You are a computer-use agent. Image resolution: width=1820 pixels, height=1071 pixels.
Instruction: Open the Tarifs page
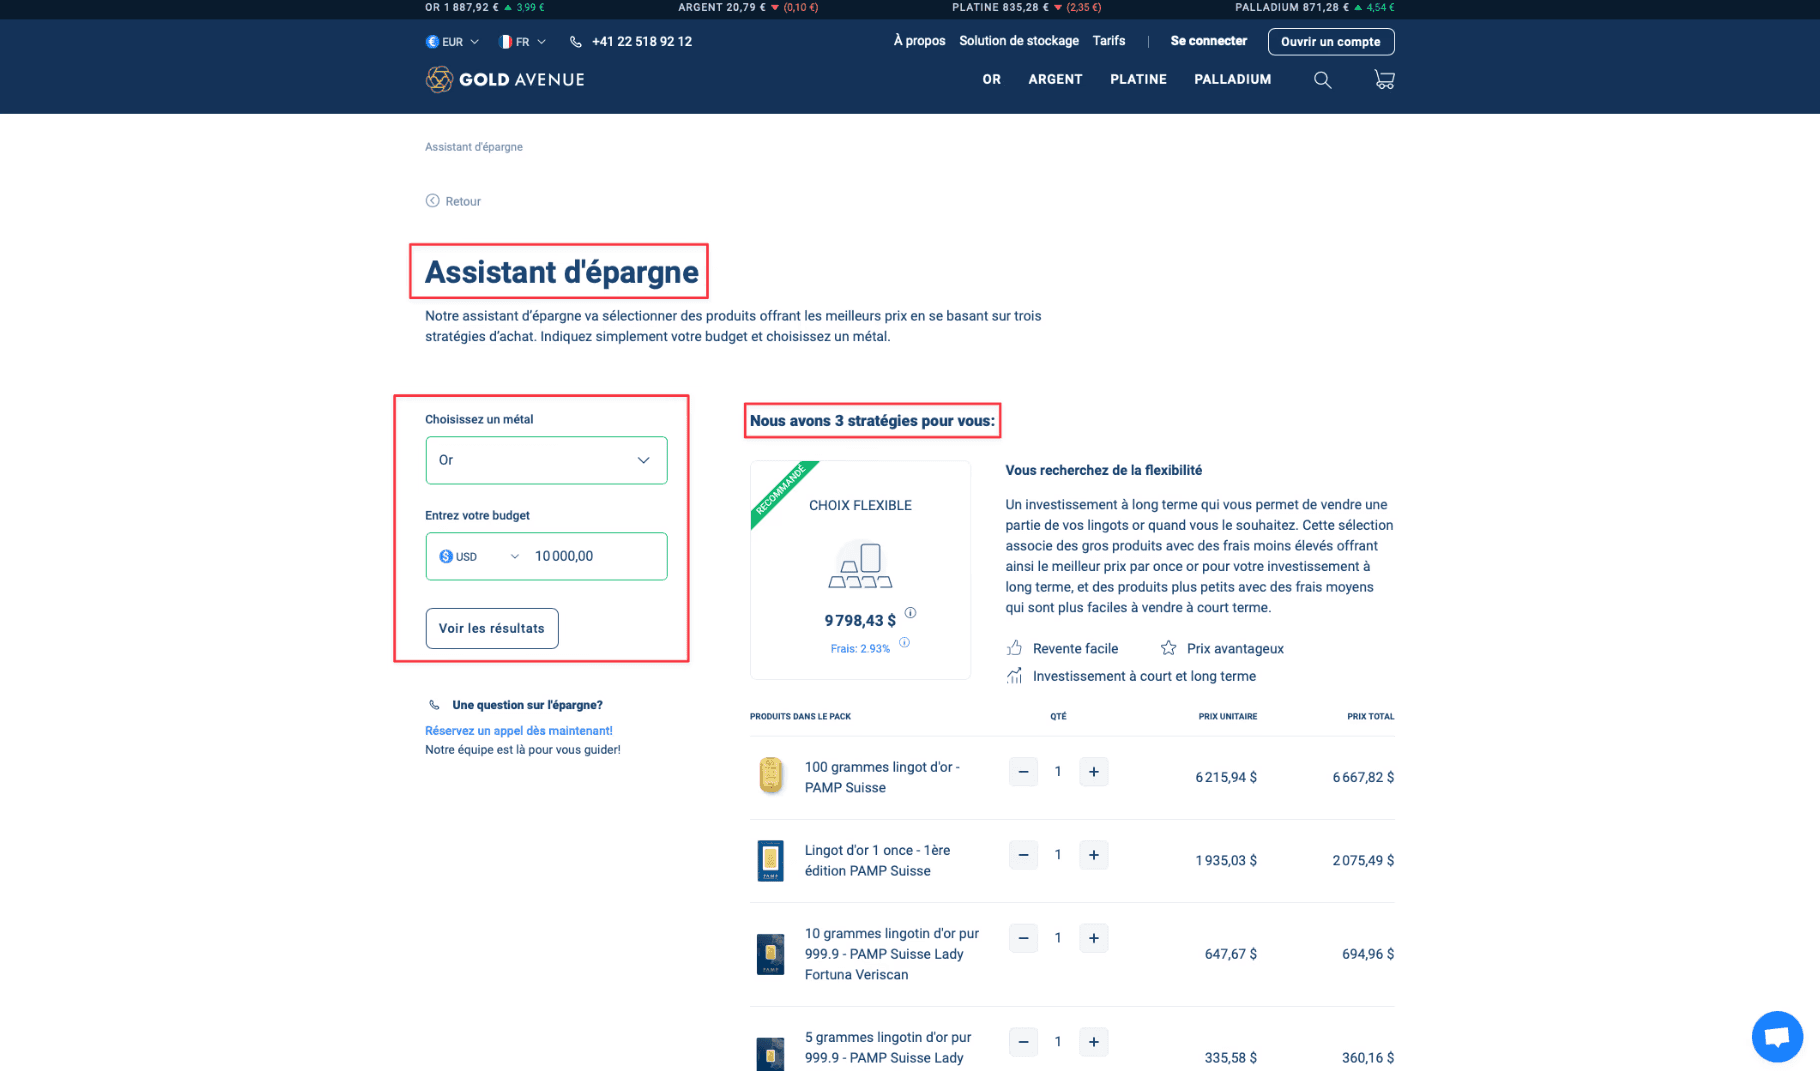coord(1109,41)
